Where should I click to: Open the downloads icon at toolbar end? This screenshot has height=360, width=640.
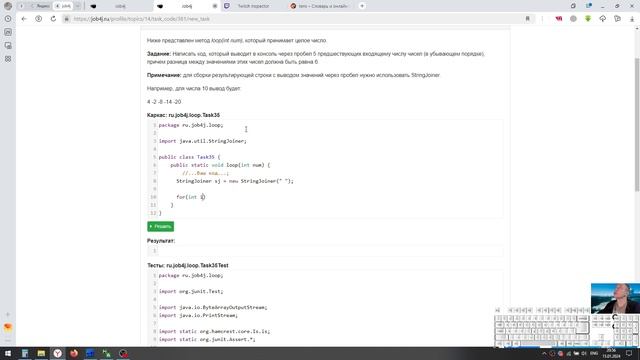[x=632, y=19]
